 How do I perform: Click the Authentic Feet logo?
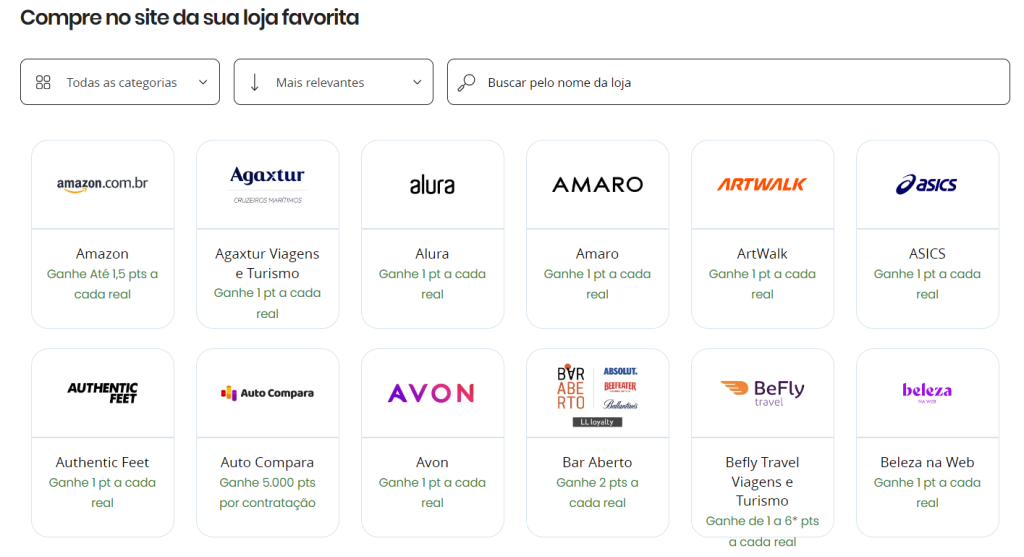(x=102, y=393)
